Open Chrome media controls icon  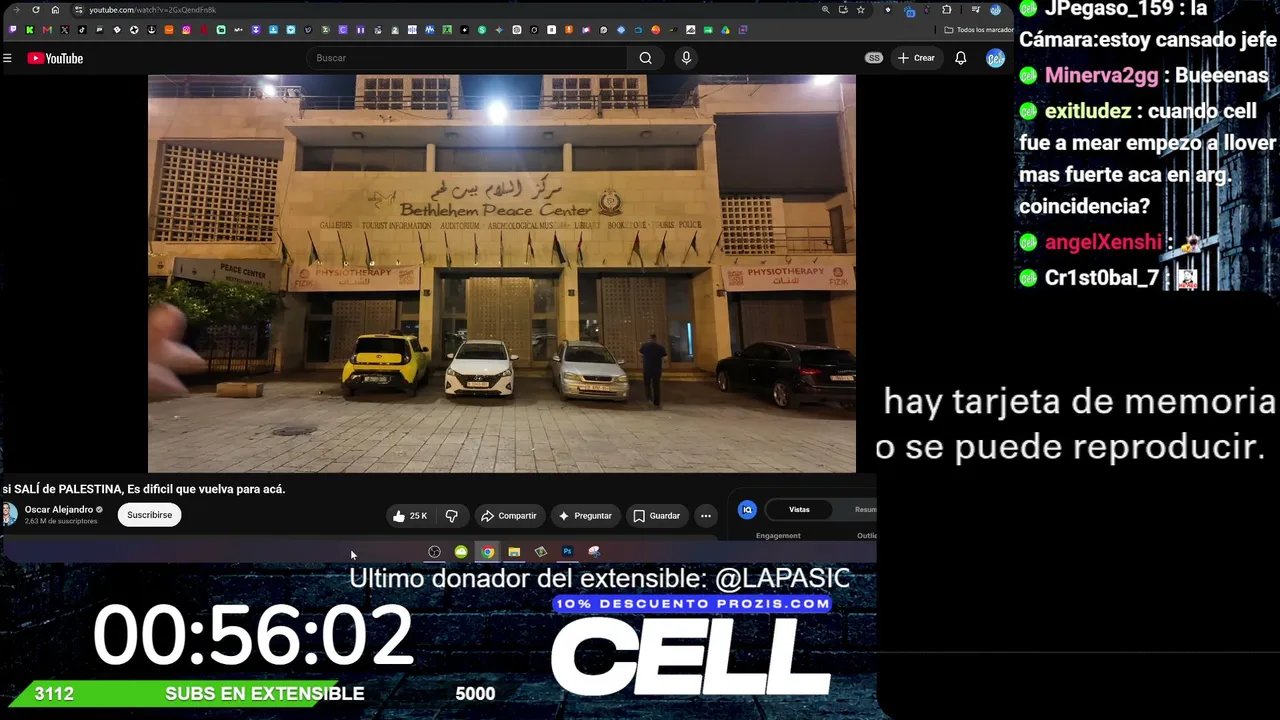point(976,10)
